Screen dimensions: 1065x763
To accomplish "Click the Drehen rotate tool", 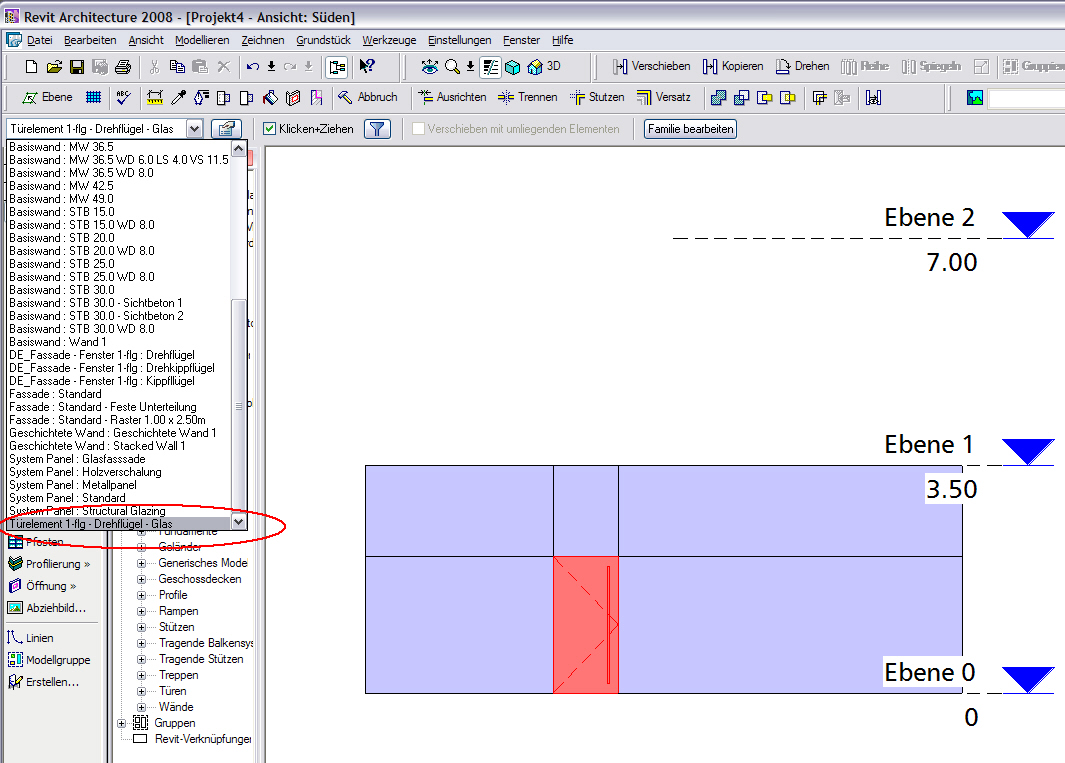I will click(x=803, y=67).
